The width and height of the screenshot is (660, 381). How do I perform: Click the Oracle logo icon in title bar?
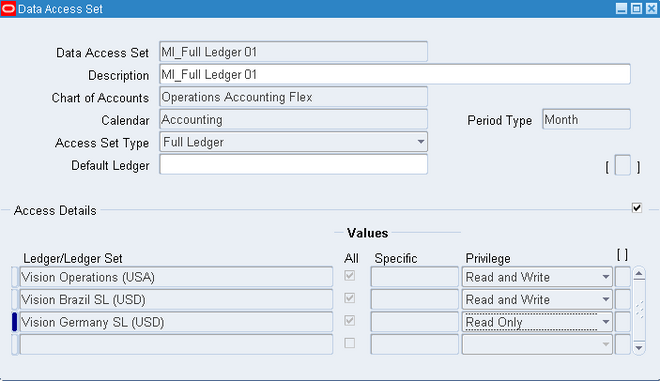8,8
